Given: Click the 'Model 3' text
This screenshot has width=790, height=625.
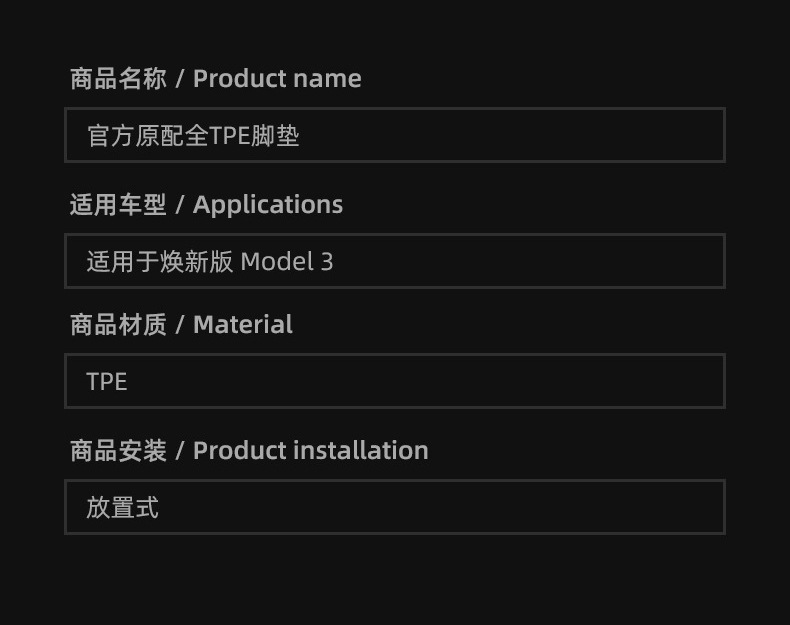Looking at the screenshot, I should point(287,261).
